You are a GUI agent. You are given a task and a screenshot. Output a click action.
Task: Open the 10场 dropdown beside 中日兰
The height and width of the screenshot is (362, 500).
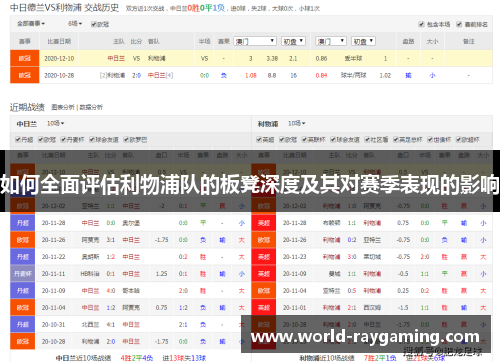[55, 124]
